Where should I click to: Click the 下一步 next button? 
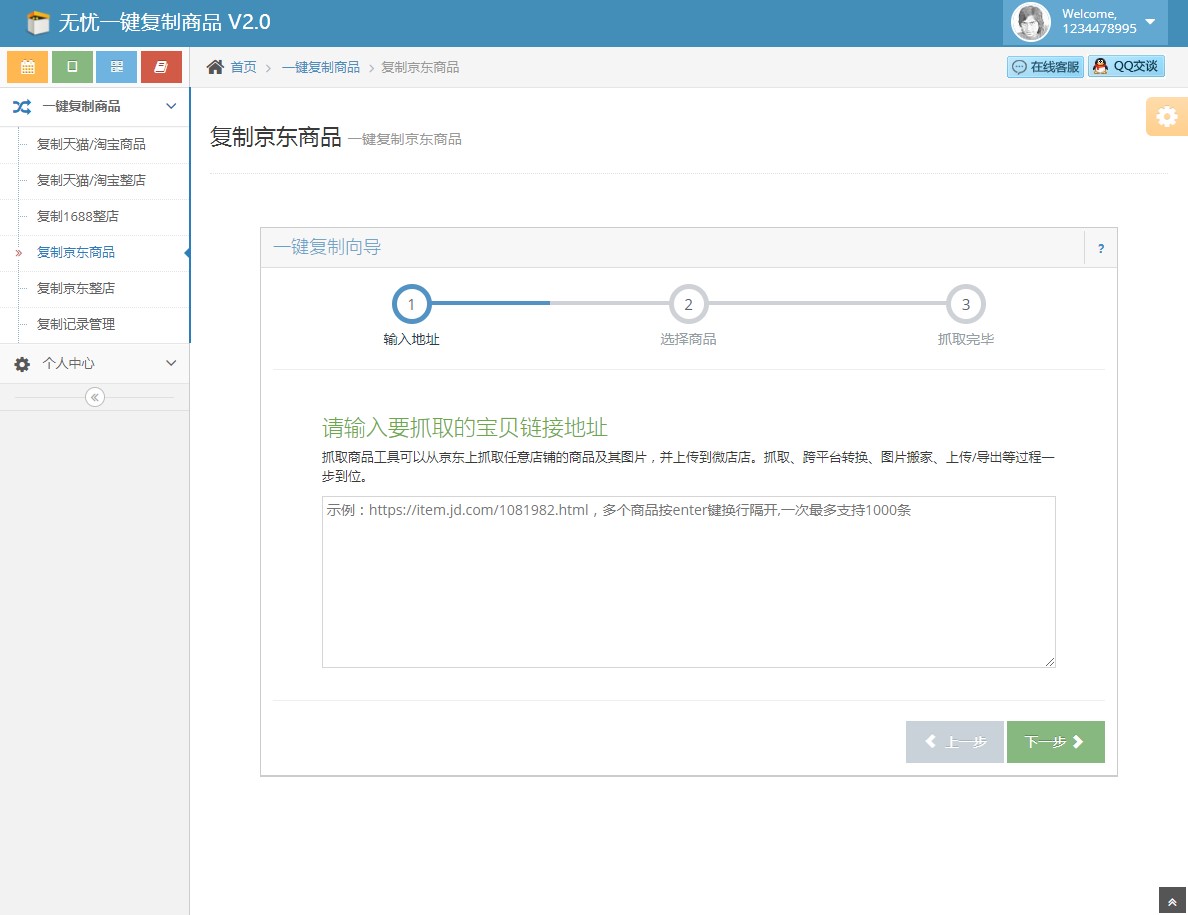pyautogui.click(x=1055, y=742)
